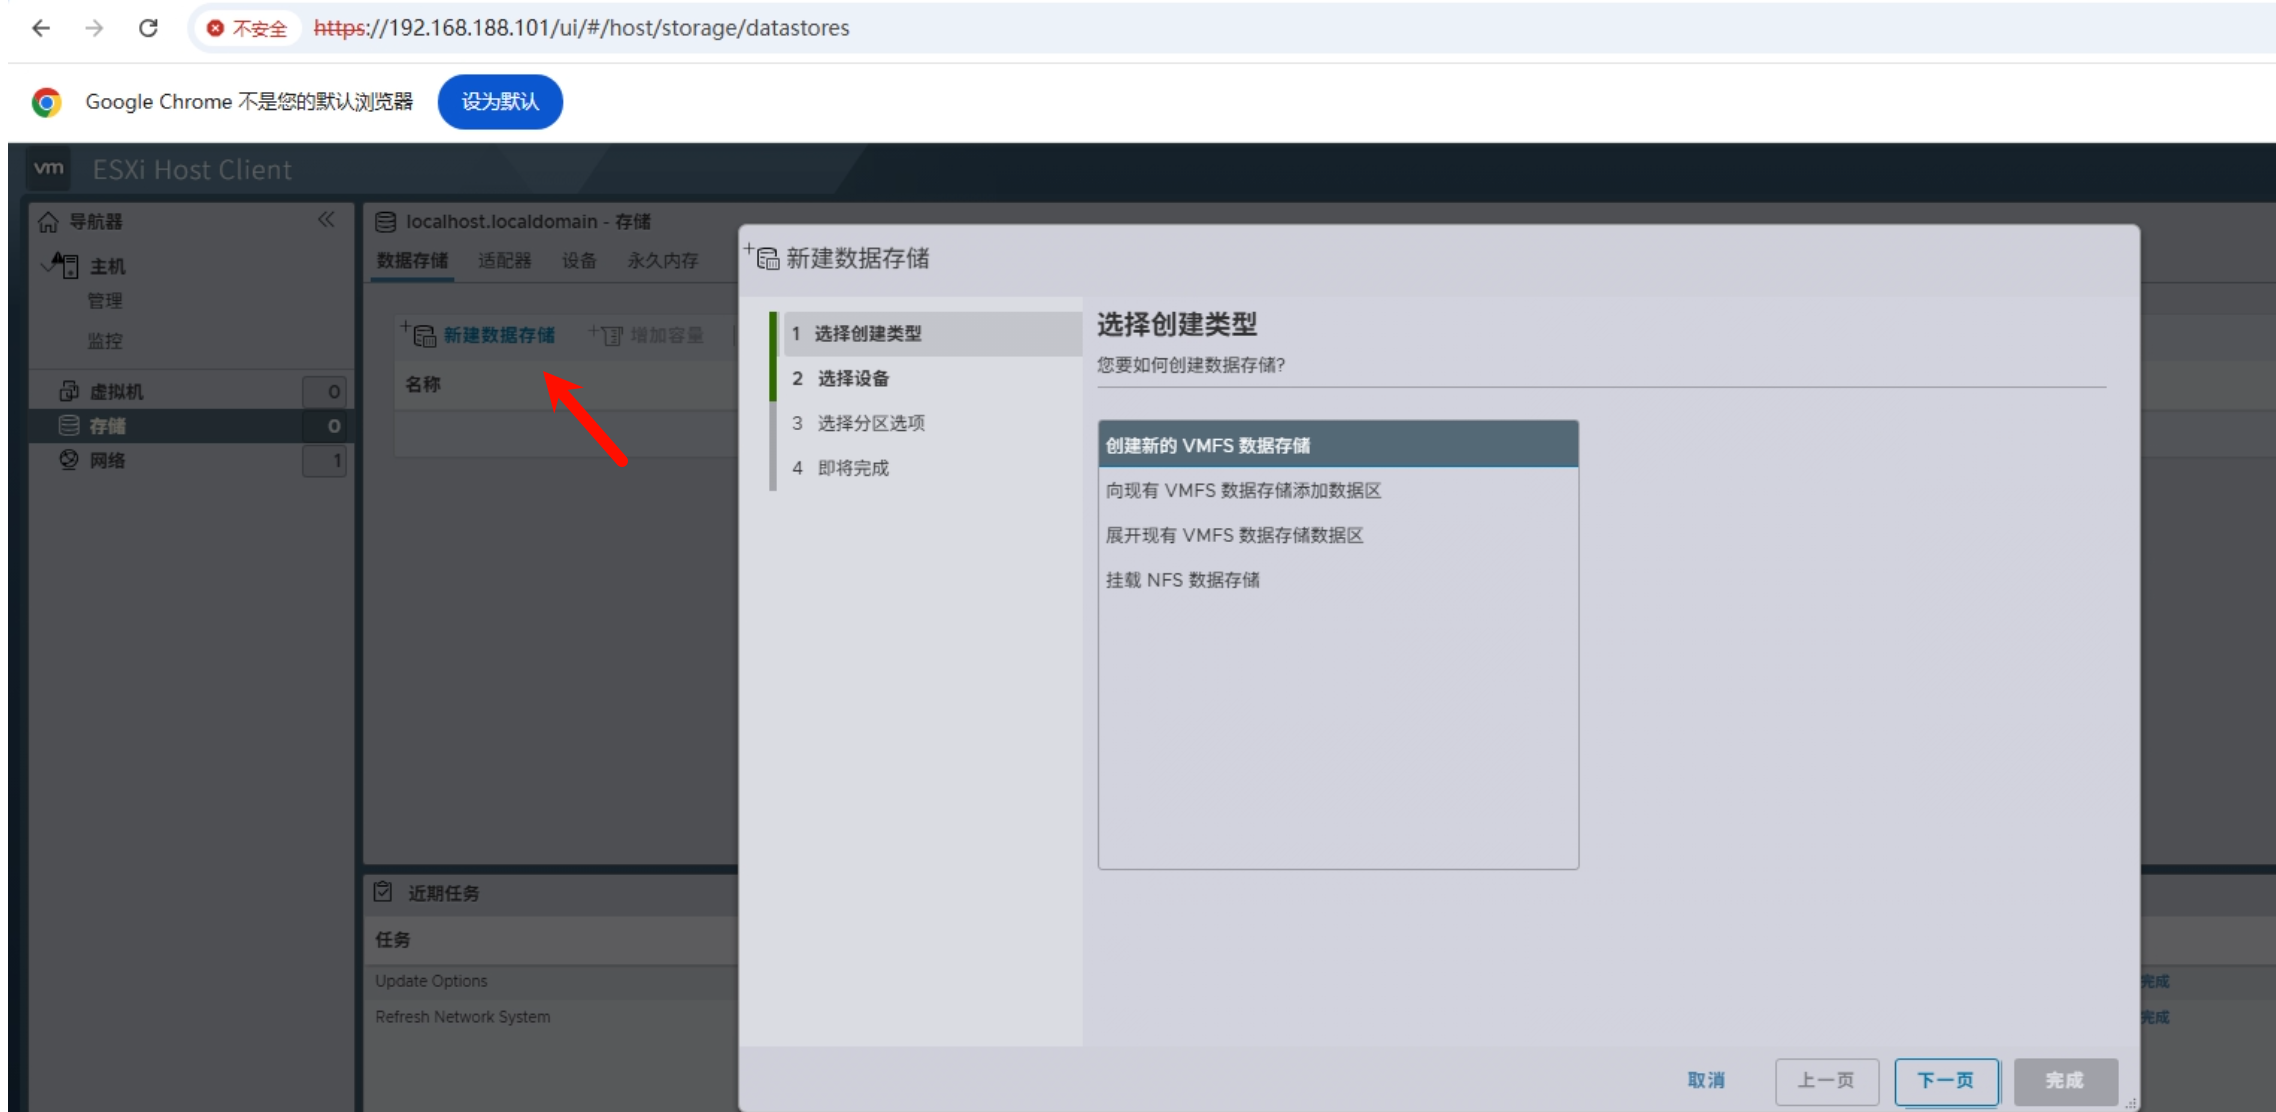Click the network globe icon in navigator
Screen dimensions: 2276x1112
69,460
